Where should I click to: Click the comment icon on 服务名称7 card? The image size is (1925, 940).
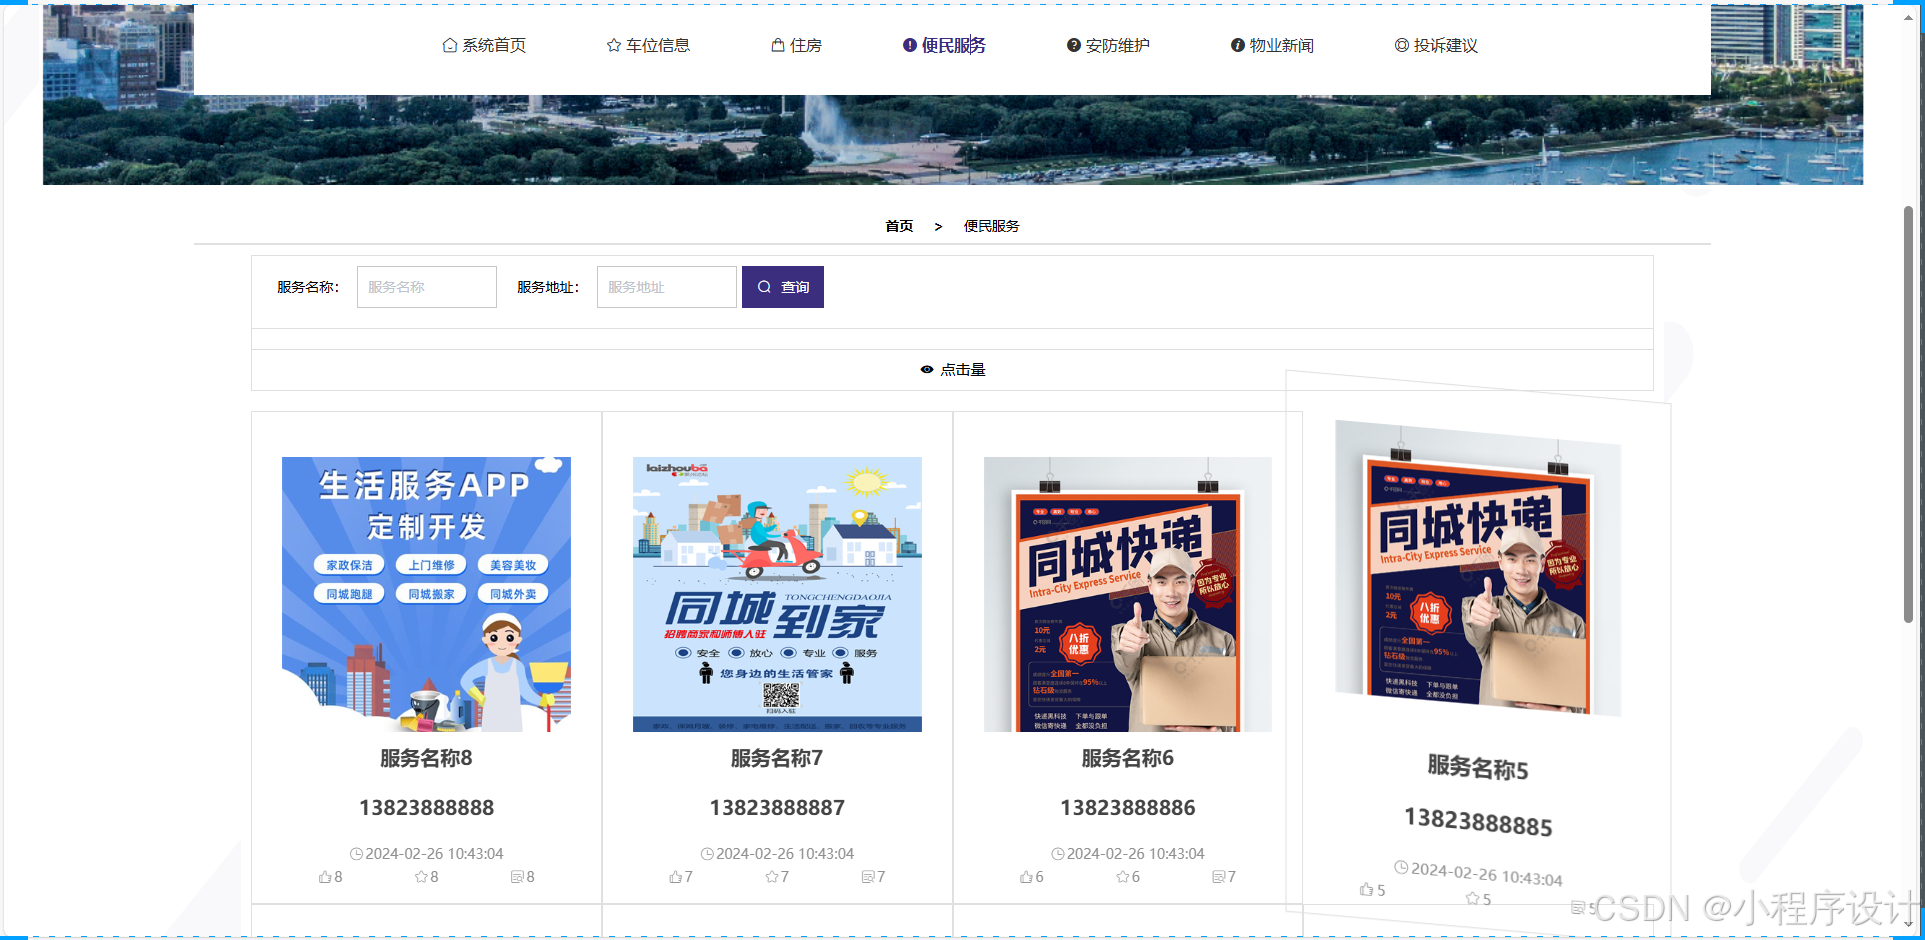868,877
